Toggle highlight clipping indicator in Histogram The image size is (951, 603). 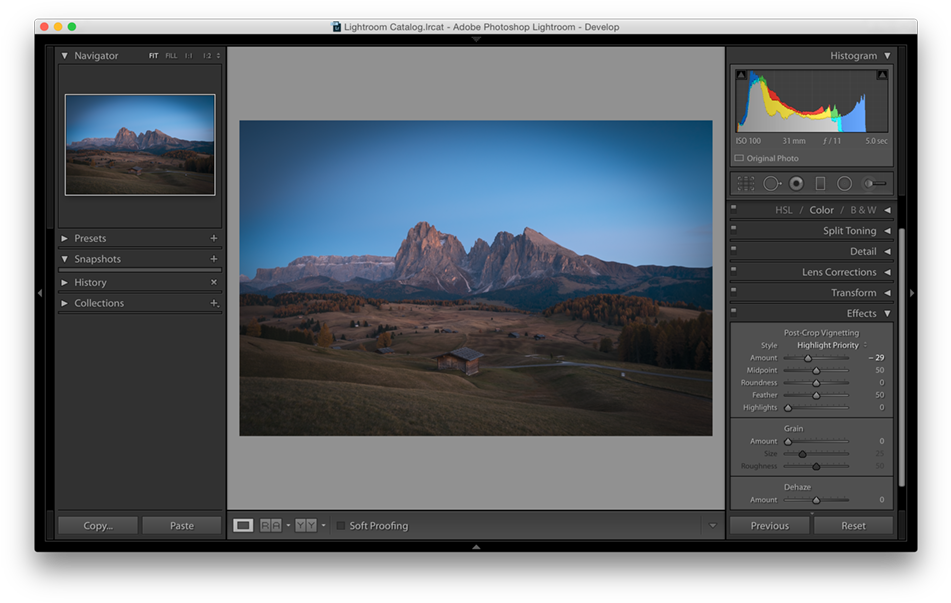coord(882,75)
